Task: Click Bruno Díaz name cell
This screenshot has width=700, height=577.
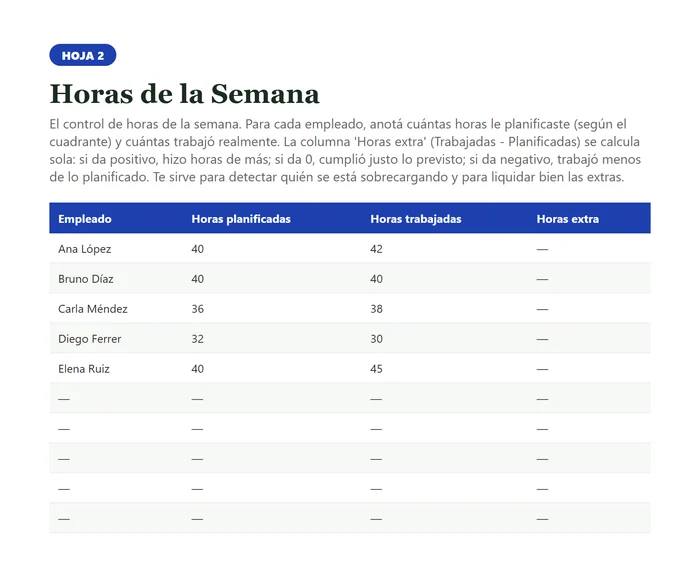Action: (86, 279)
